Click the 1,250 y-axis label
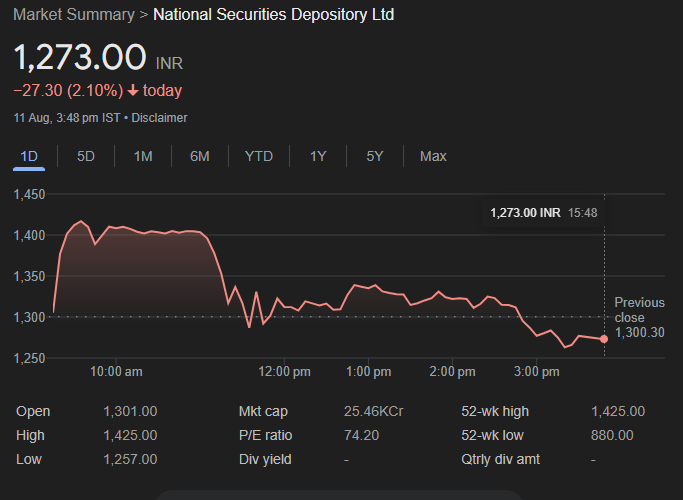 (x=29, y=358)
